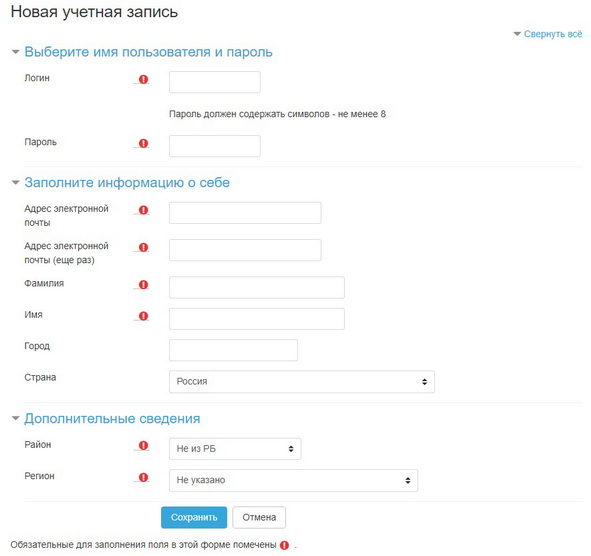Open the Страна dropdown showing Россия
591x556 pixels.
(x=302, y=381)
